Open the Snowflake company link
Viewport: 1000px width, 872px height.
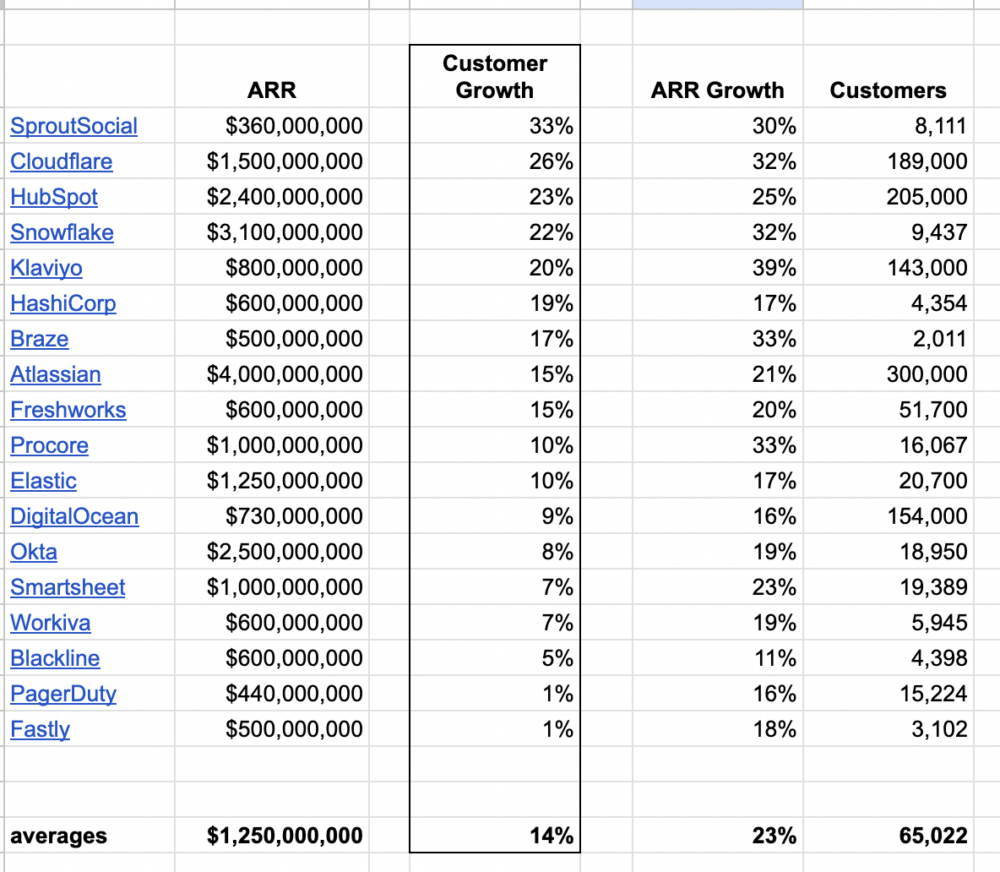[62, 232]
